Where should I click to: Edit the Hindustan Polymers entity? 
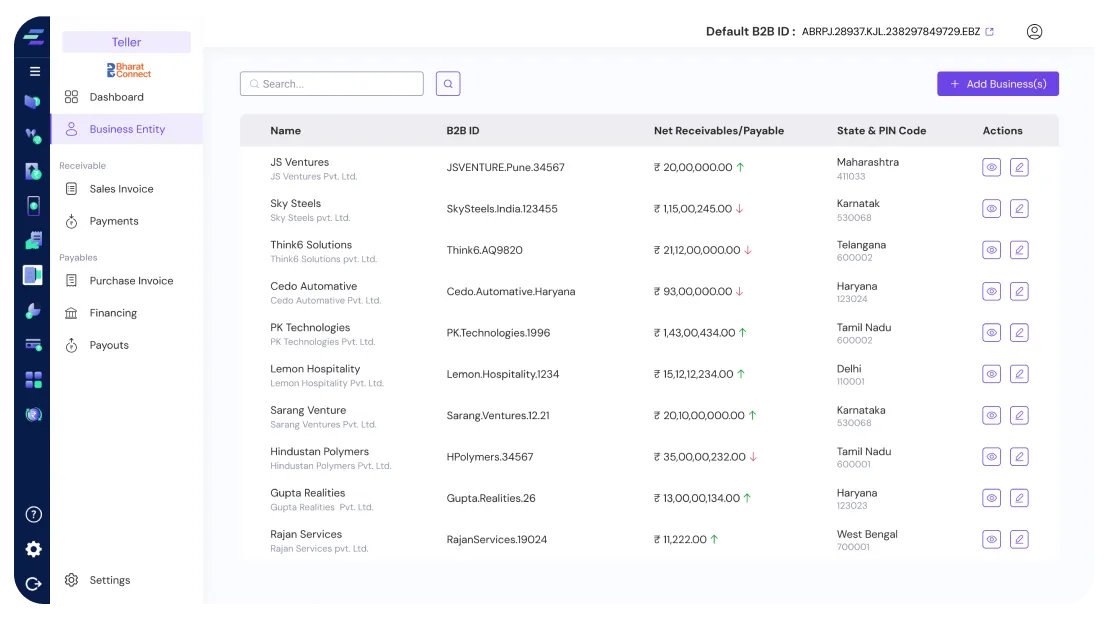point(1019,457)
